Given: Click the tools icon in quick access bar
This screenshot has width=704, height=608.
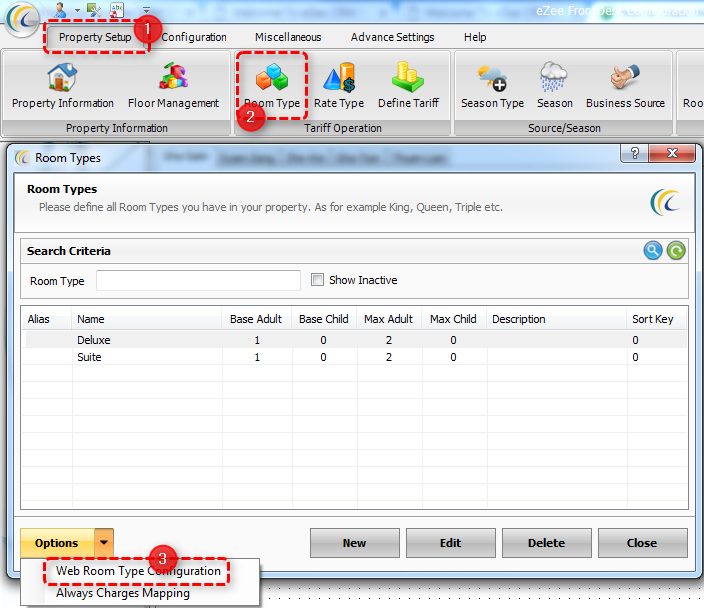Looking at the screenshot, I should 94,9.
